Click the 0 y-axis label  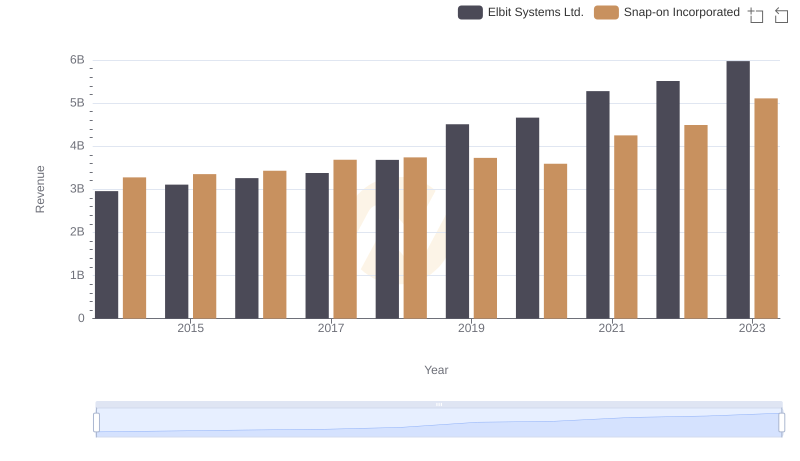pos(81,318)
